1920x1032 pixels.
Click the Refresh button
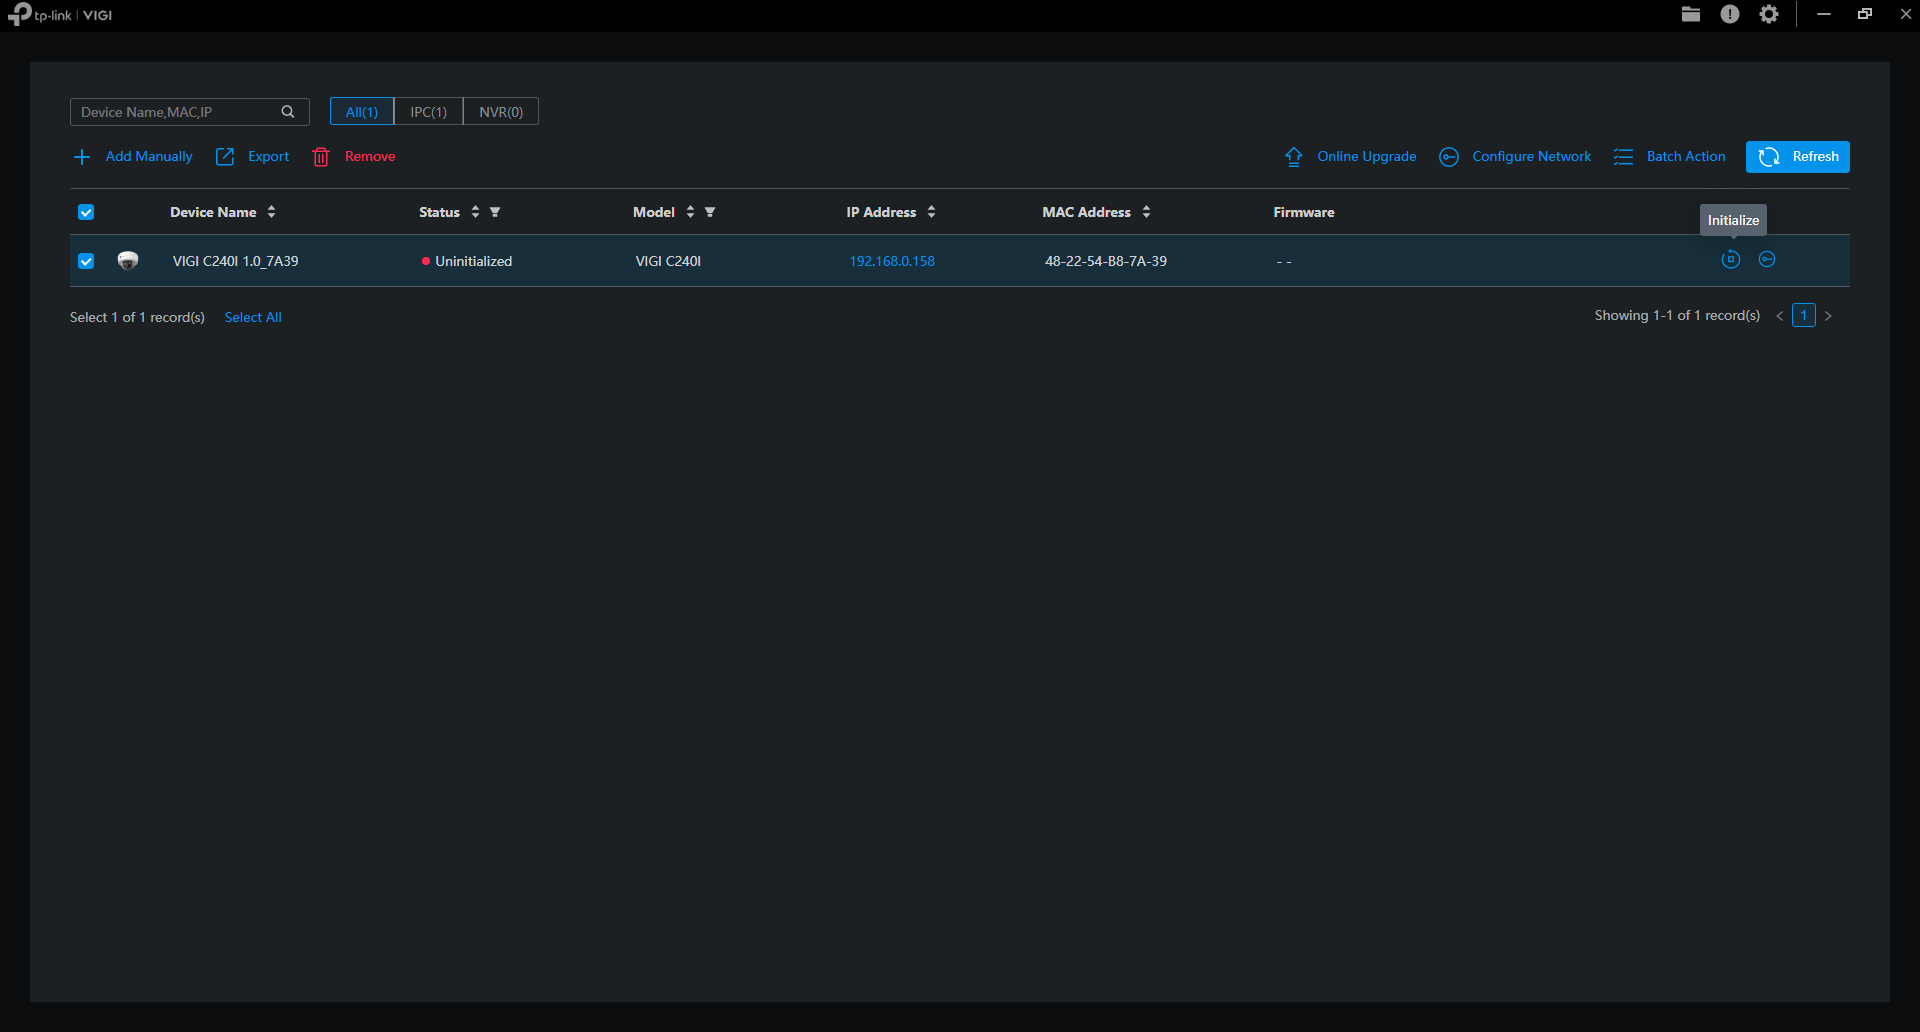coord(1798,157)
